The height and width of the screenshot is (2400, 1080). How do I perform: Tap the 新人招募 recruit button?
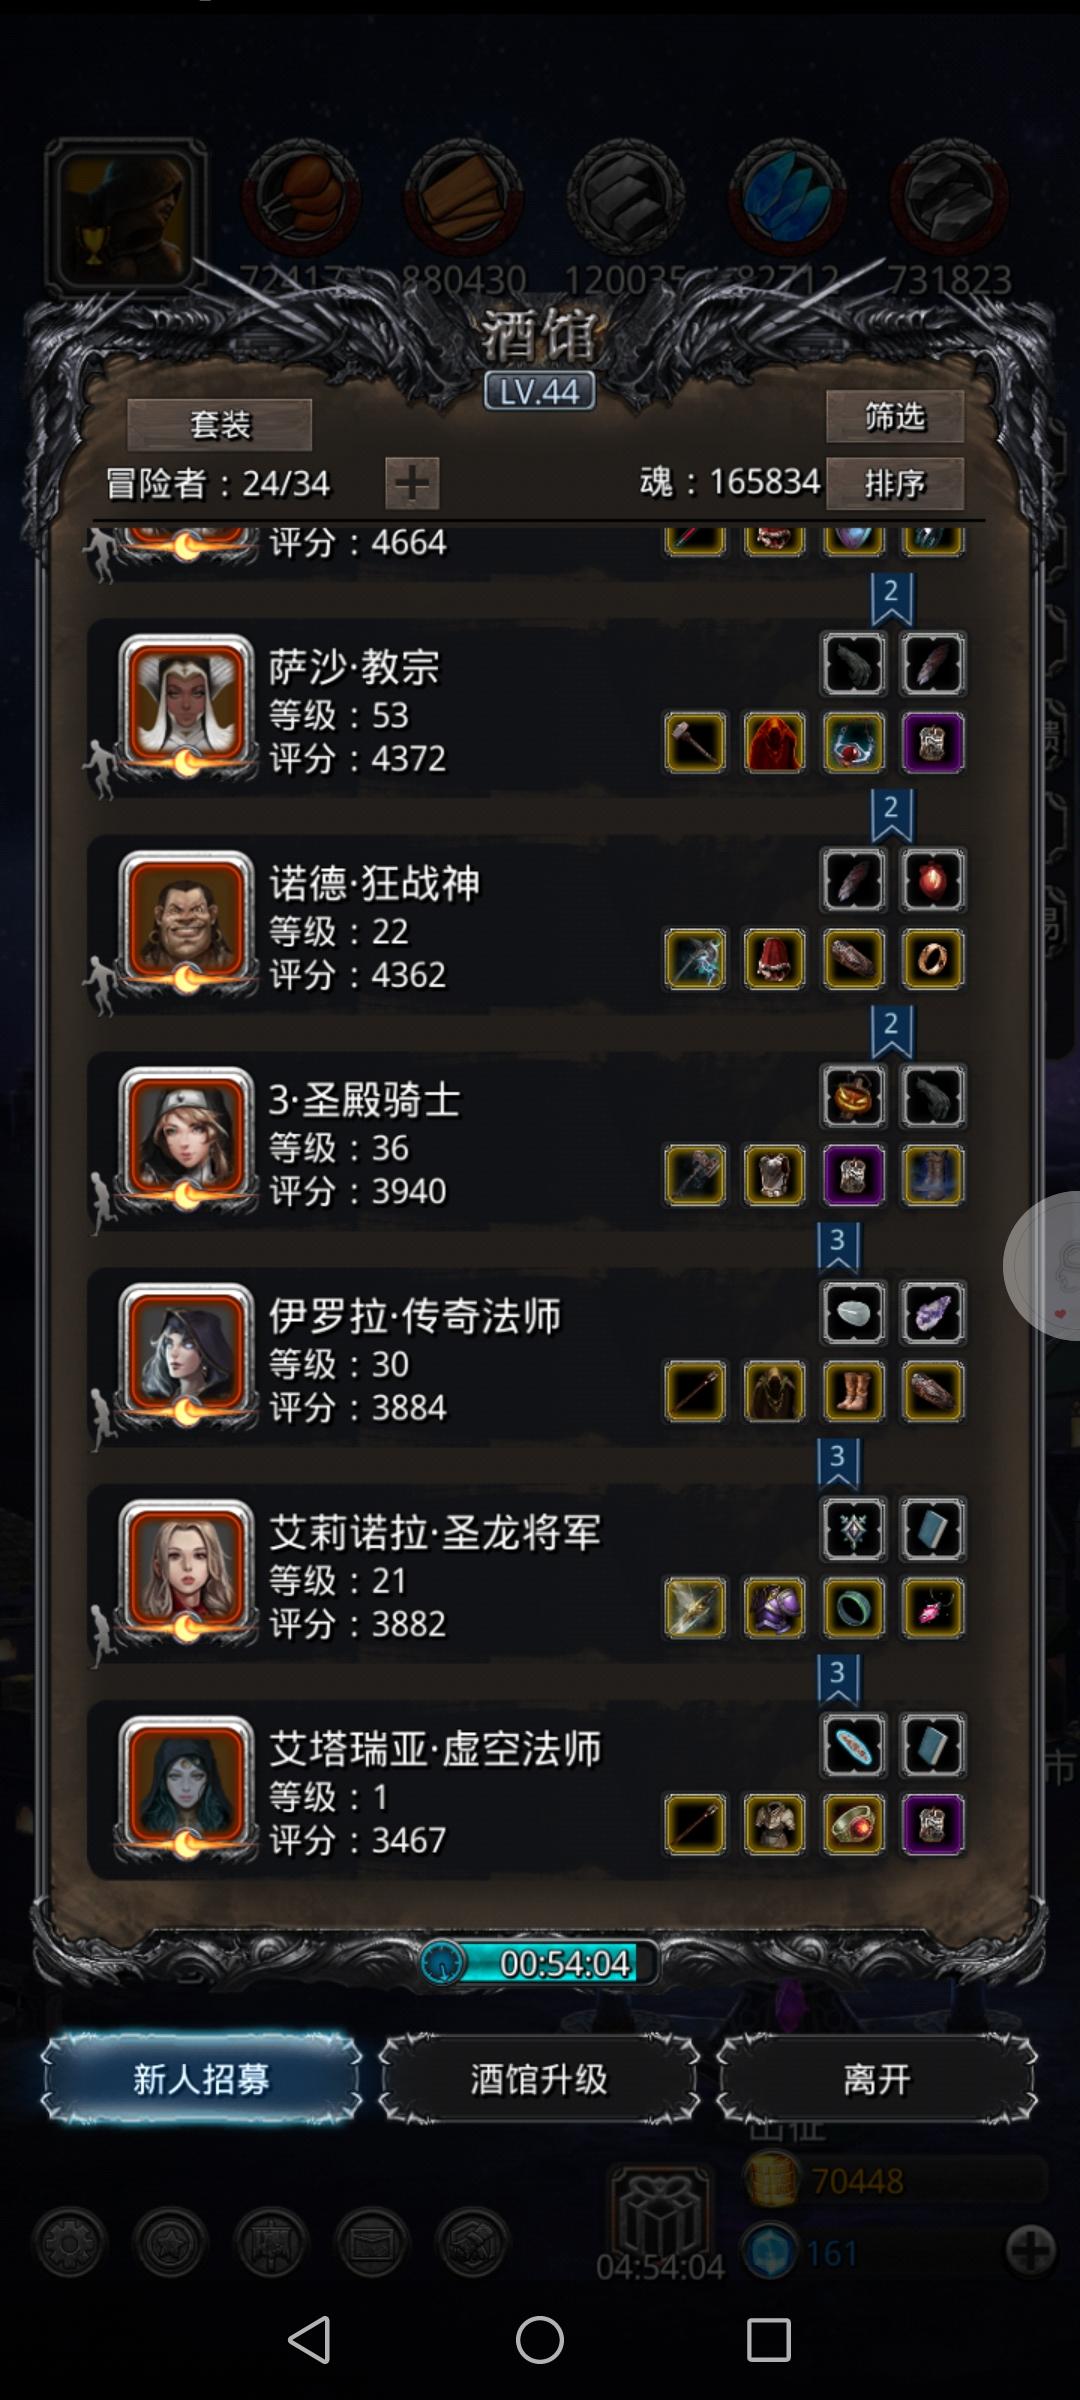(201, 2080)
